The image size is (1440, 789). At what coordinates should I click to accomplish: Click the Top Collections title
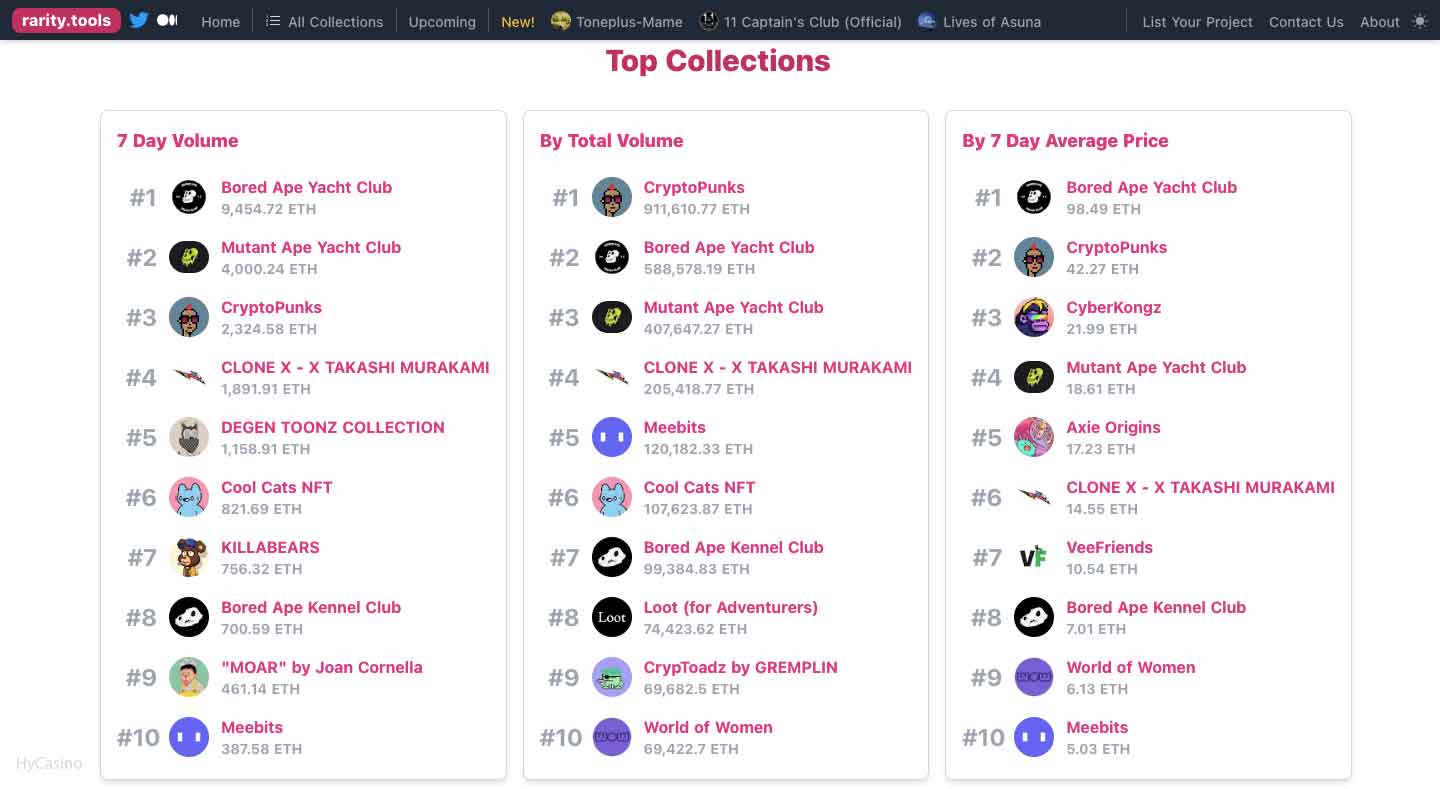[x=718, y=60]
